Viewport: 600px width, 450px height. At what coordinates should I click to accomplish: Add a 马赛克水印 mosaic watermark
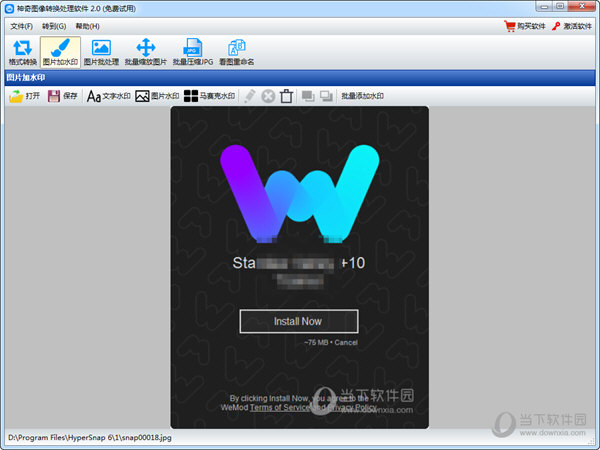pyautogui.click(x=209, y=96)
